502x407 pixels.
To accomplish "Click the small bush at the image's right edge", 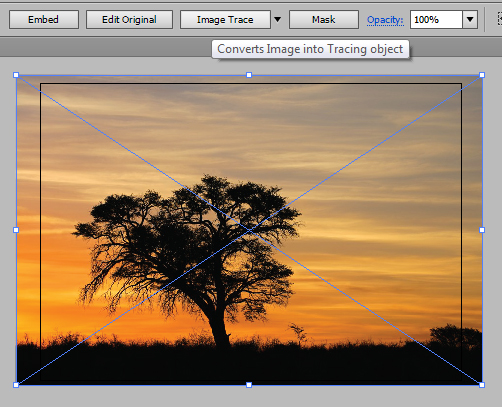I will click(456, 336).
